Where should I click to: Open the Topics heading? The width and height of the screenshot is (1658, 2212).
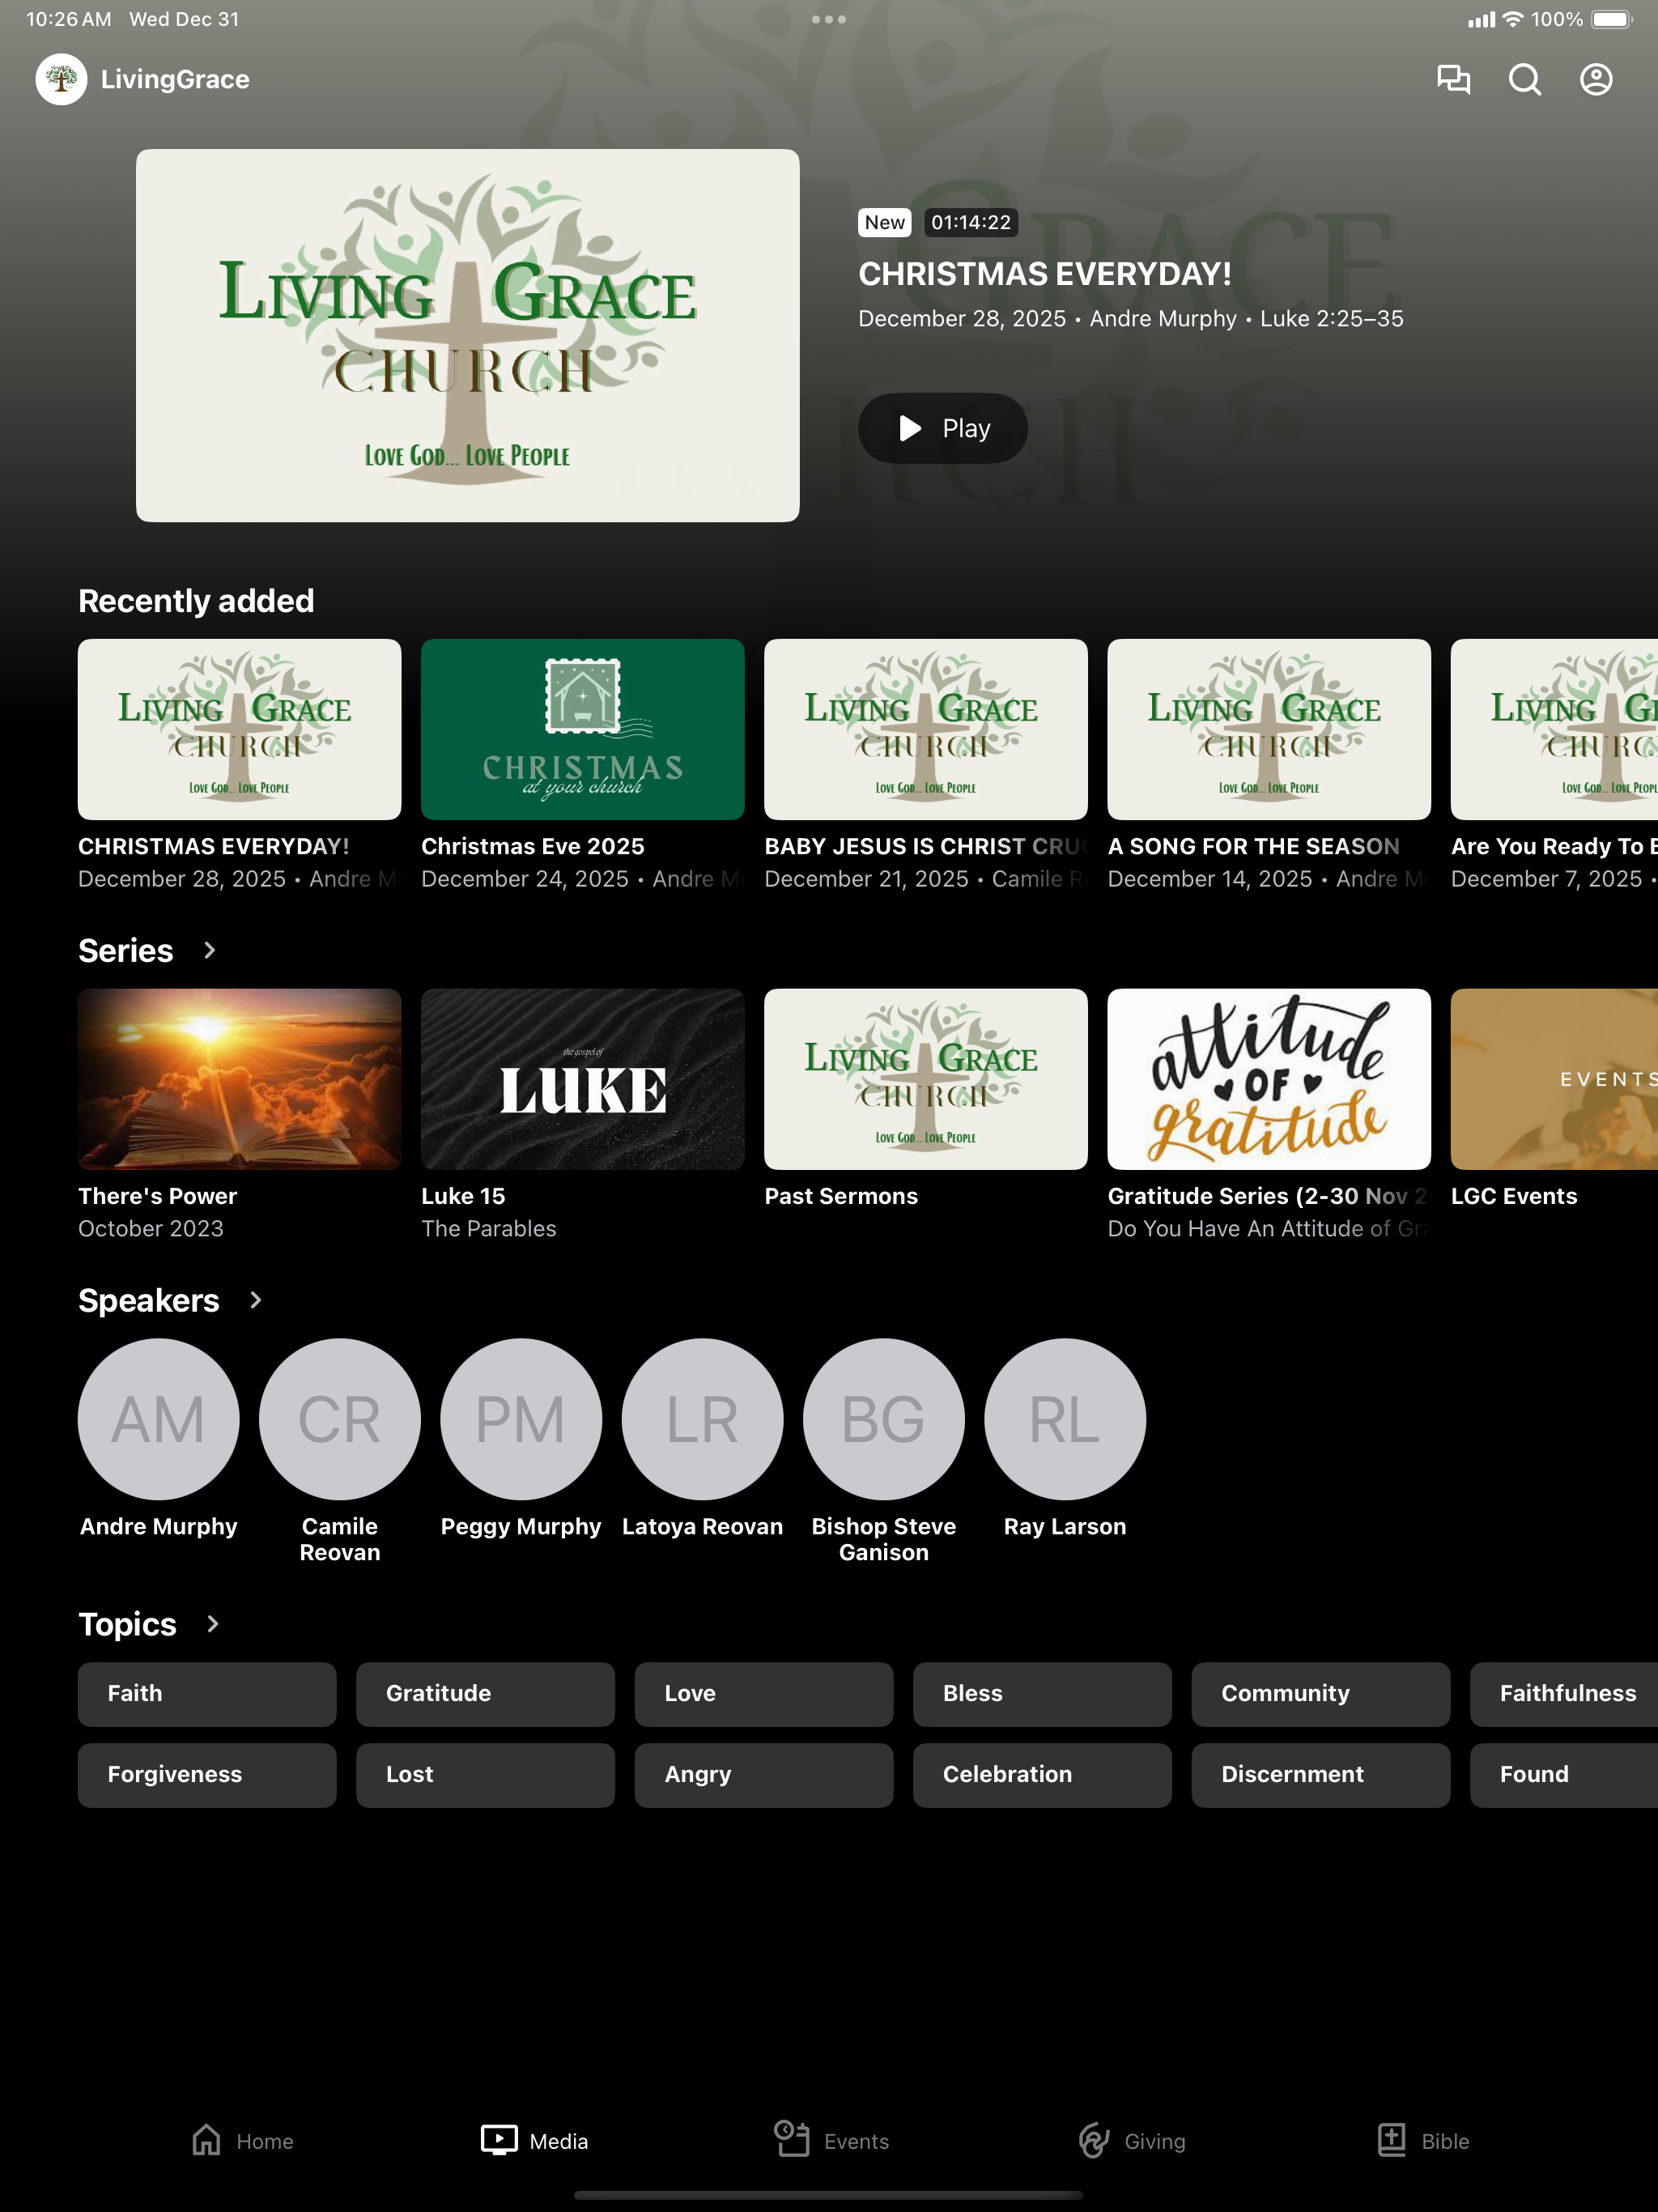pos(127,1624)
